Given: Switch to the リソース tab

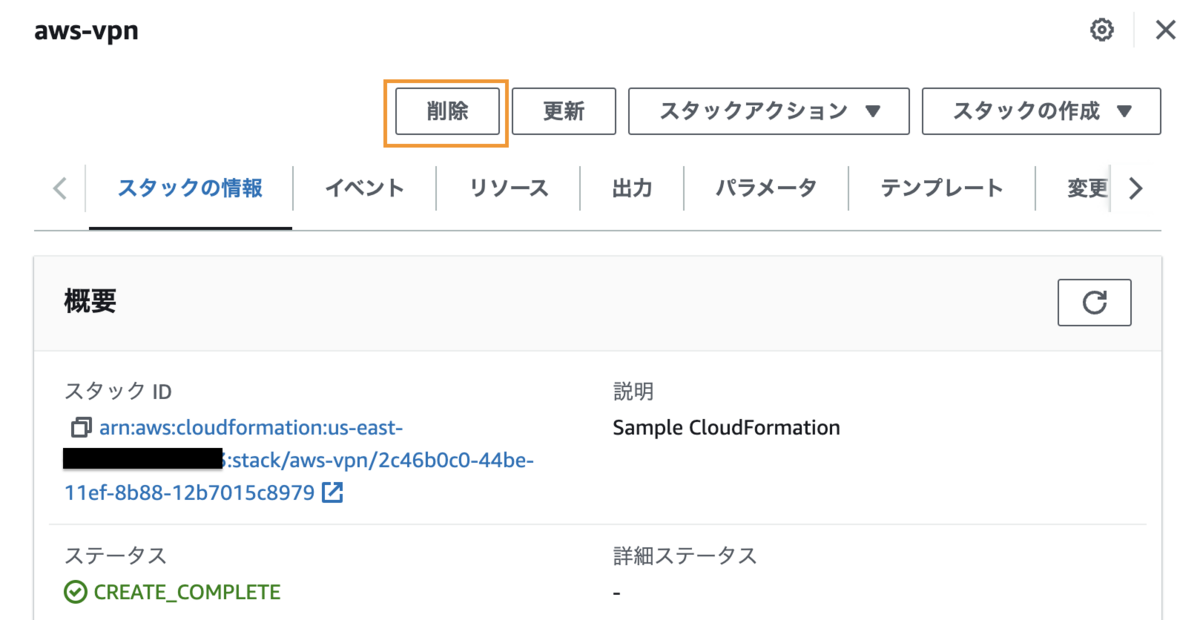Looking at the screenshot, I should tap(508, 188).
